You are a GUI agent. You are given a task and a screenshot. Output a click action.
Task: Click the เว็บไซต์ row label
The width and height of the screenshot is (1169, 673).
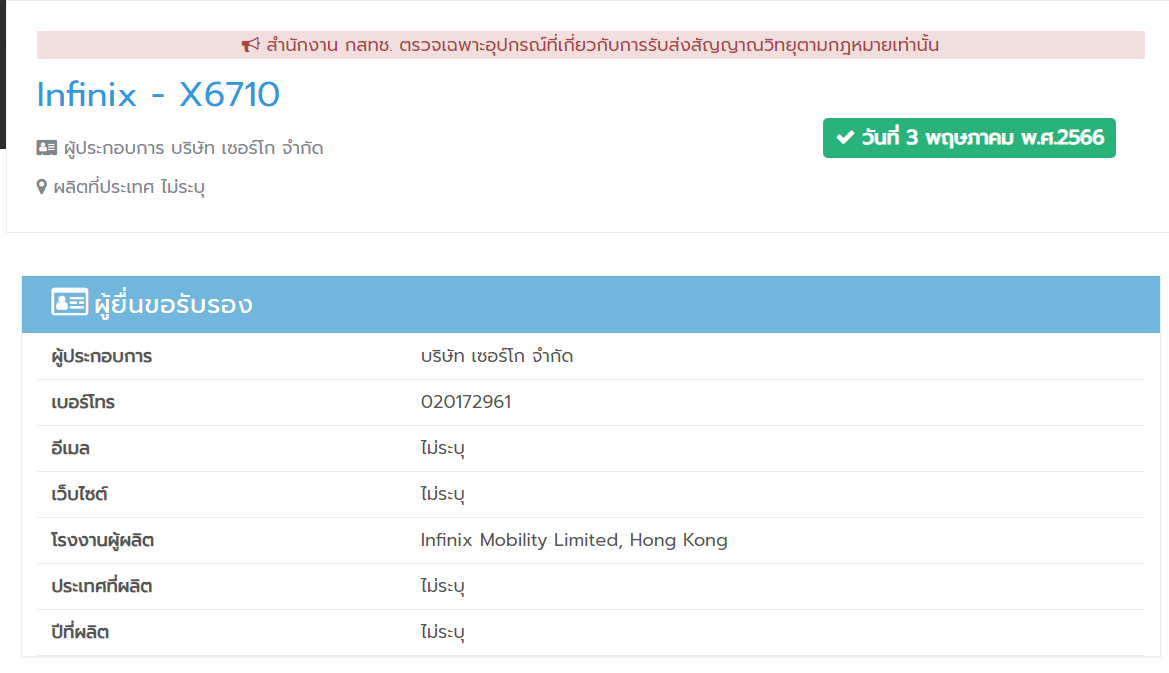point(79,494)
